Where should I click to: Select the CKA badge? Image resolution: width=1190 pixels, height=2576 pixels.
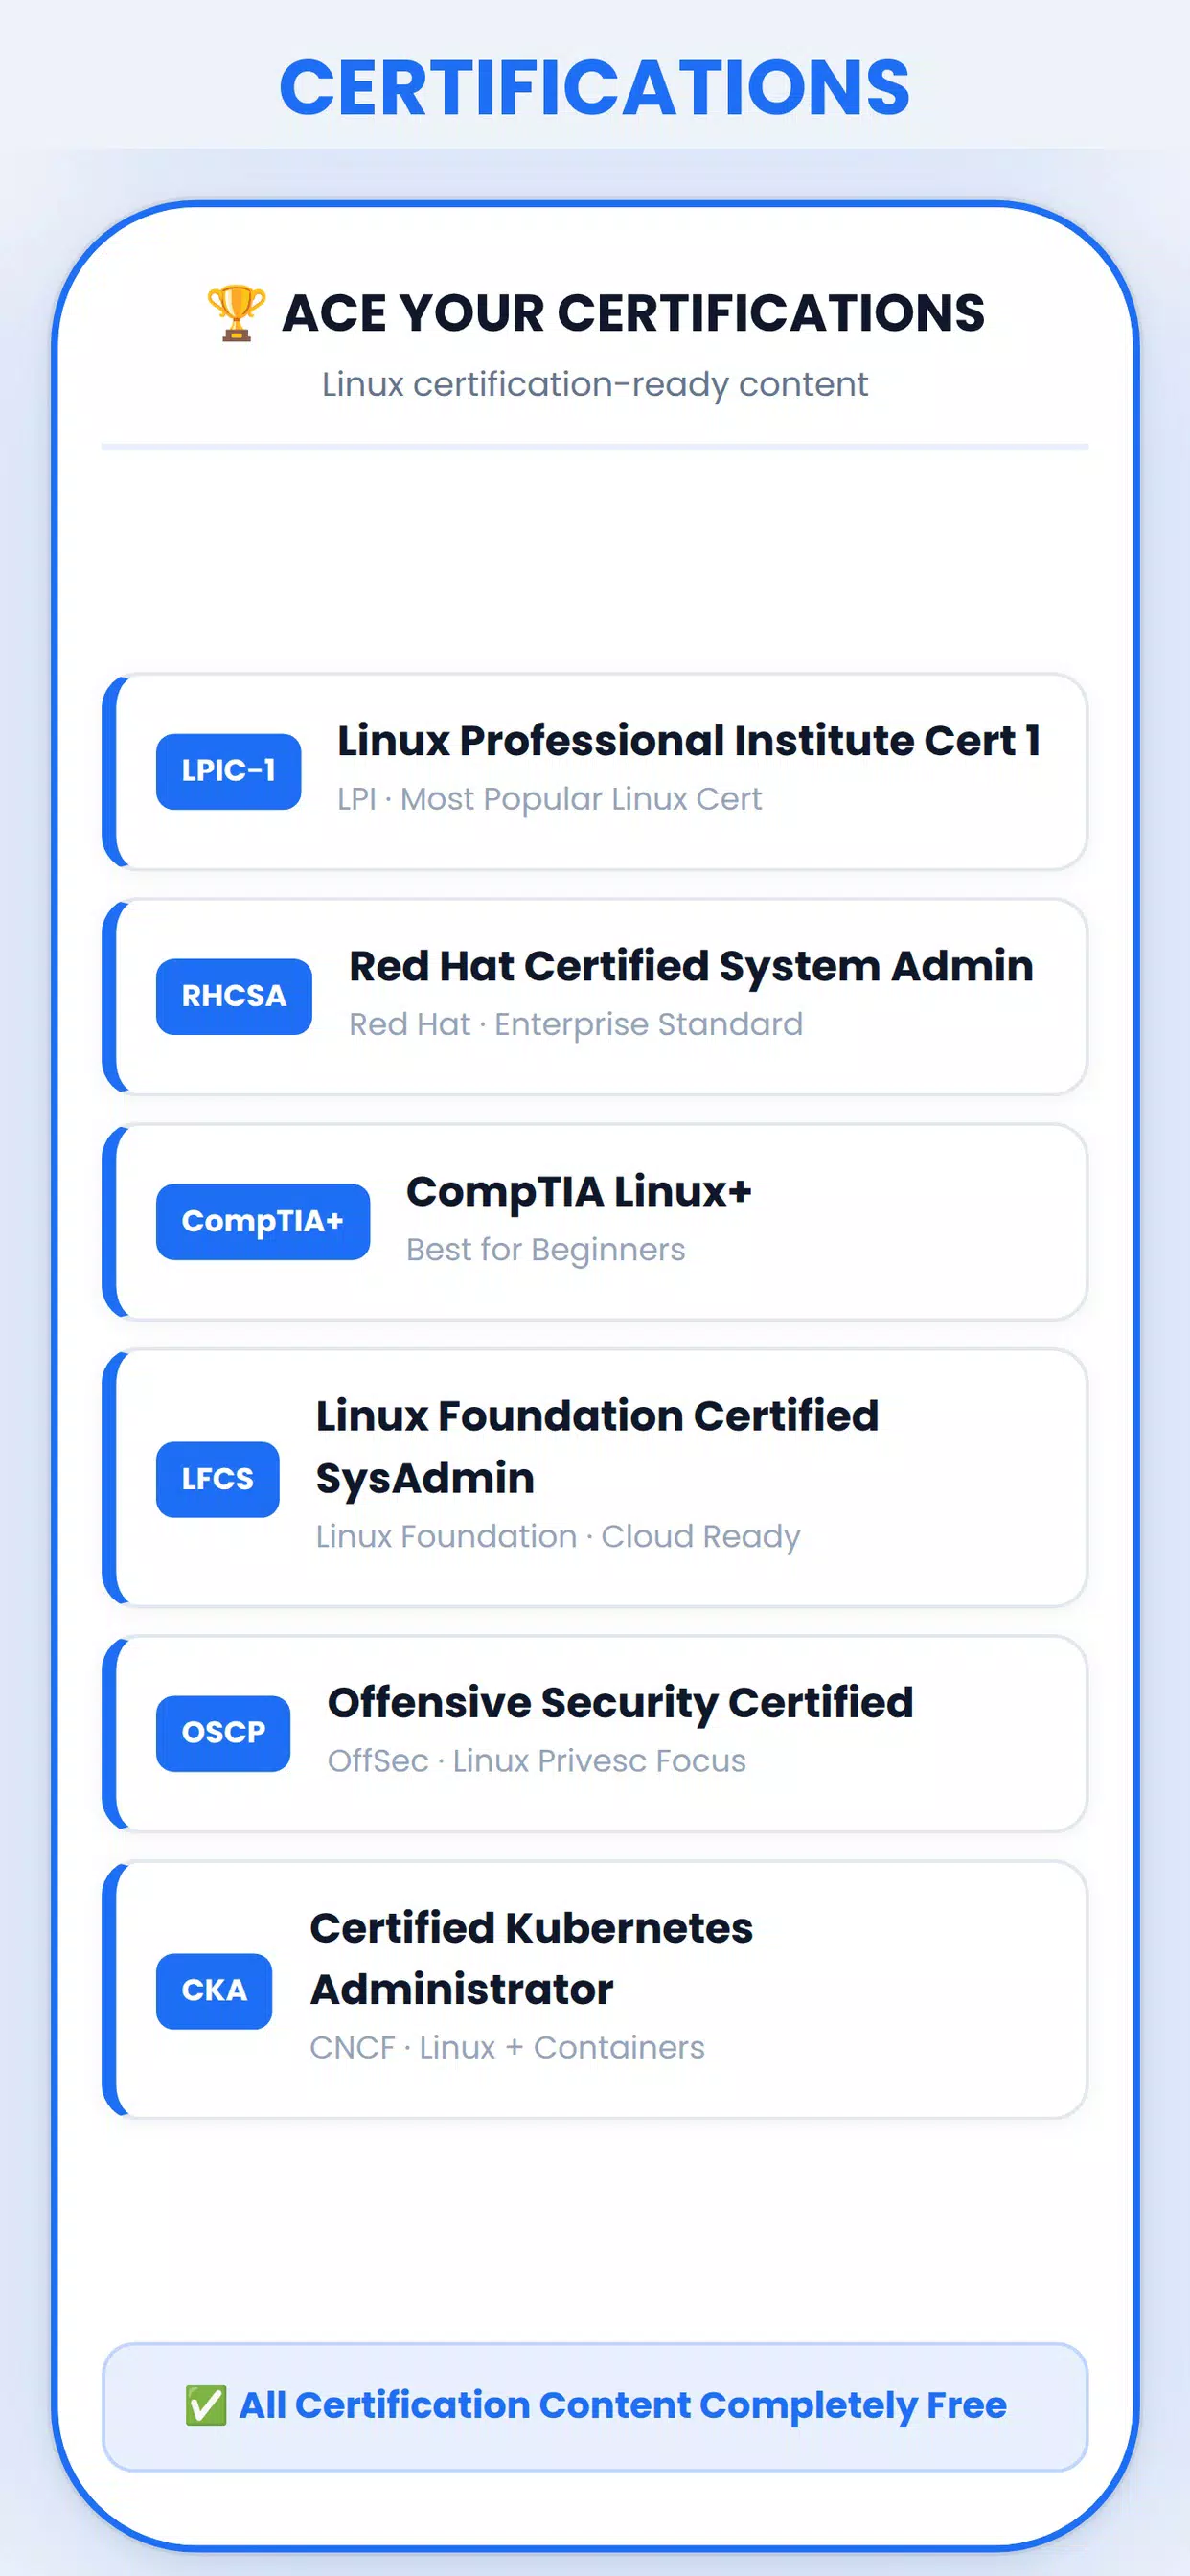point(214,1990)
